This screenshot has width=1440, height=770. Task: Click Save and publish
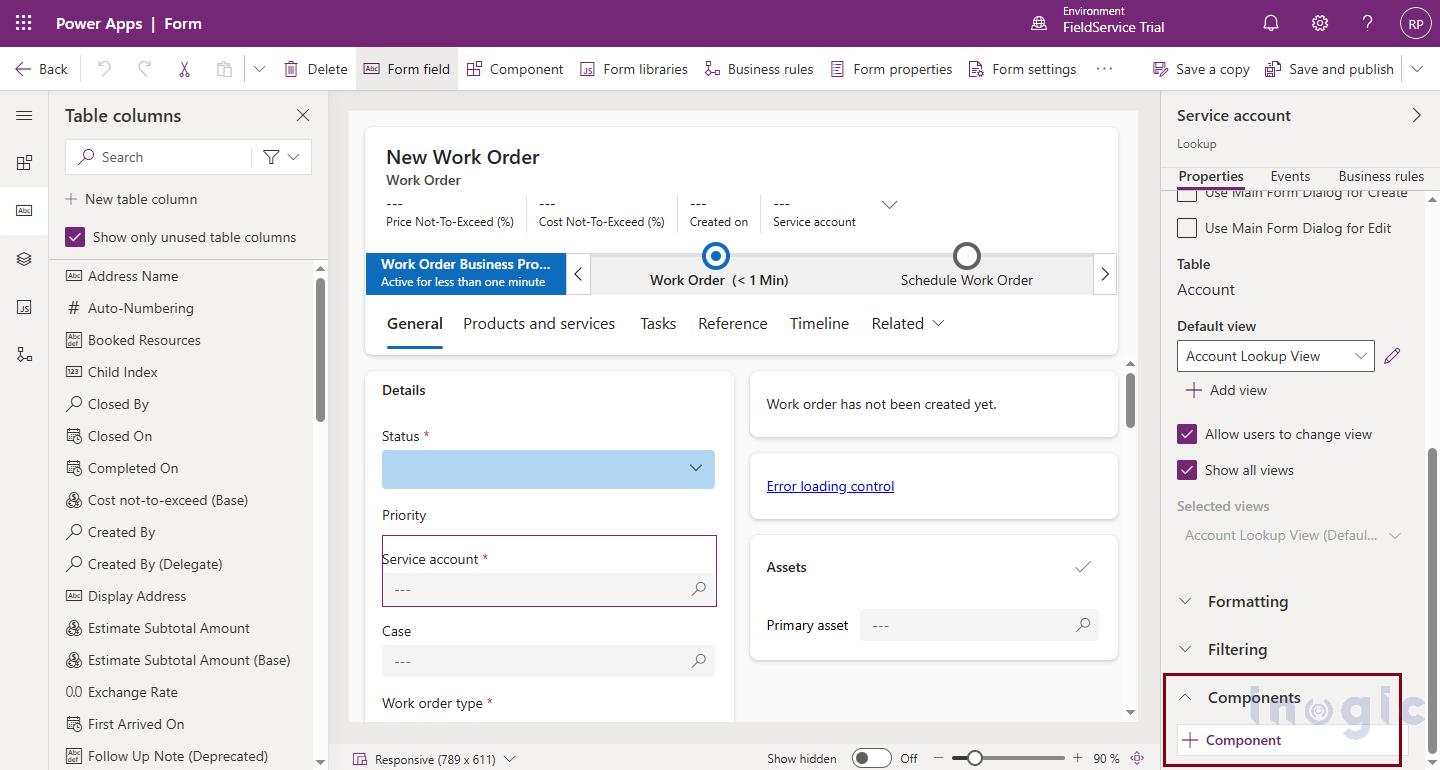1329,69
